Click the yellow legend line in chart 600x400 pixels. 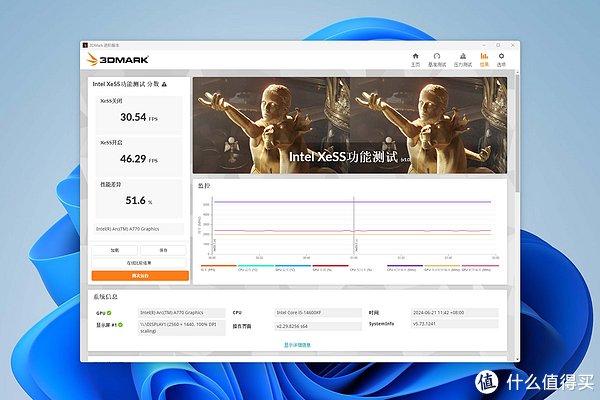tap(442, 265)
